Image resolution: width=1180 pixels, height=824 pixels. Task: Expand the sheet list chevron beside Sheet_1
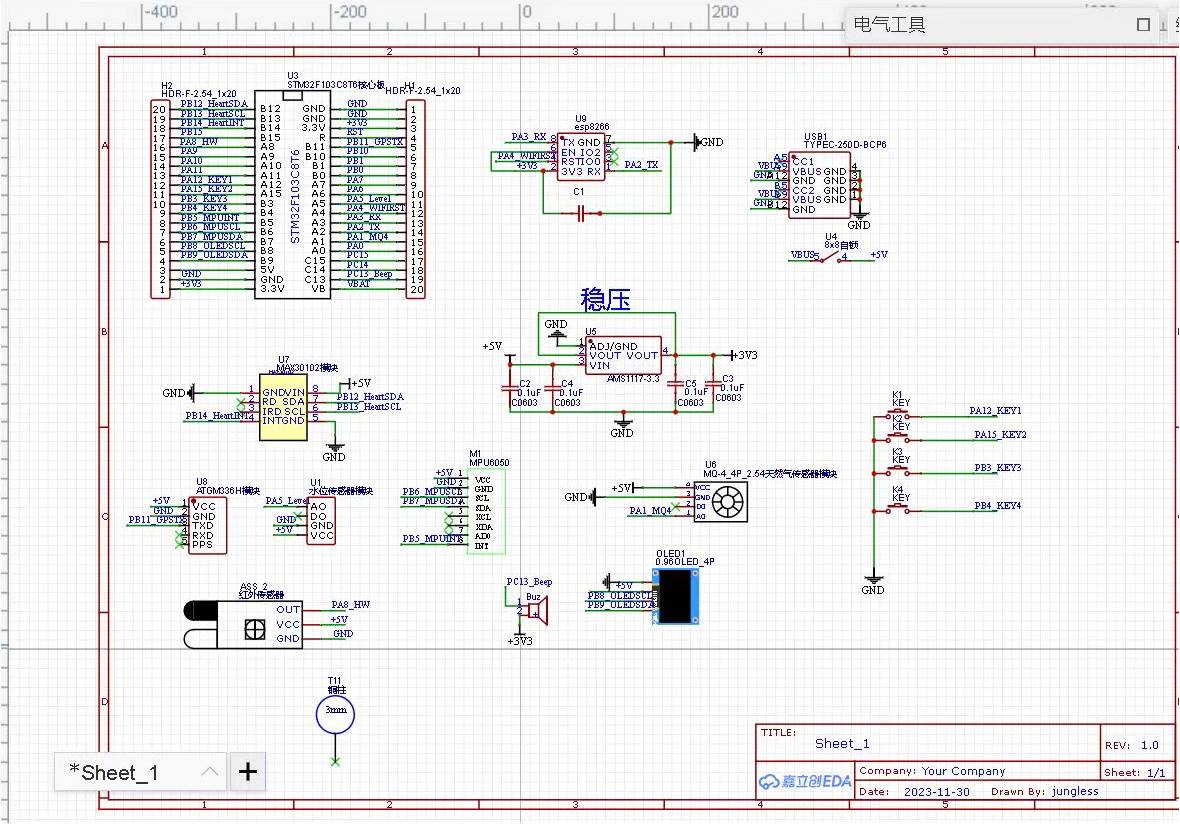point(210,772)
